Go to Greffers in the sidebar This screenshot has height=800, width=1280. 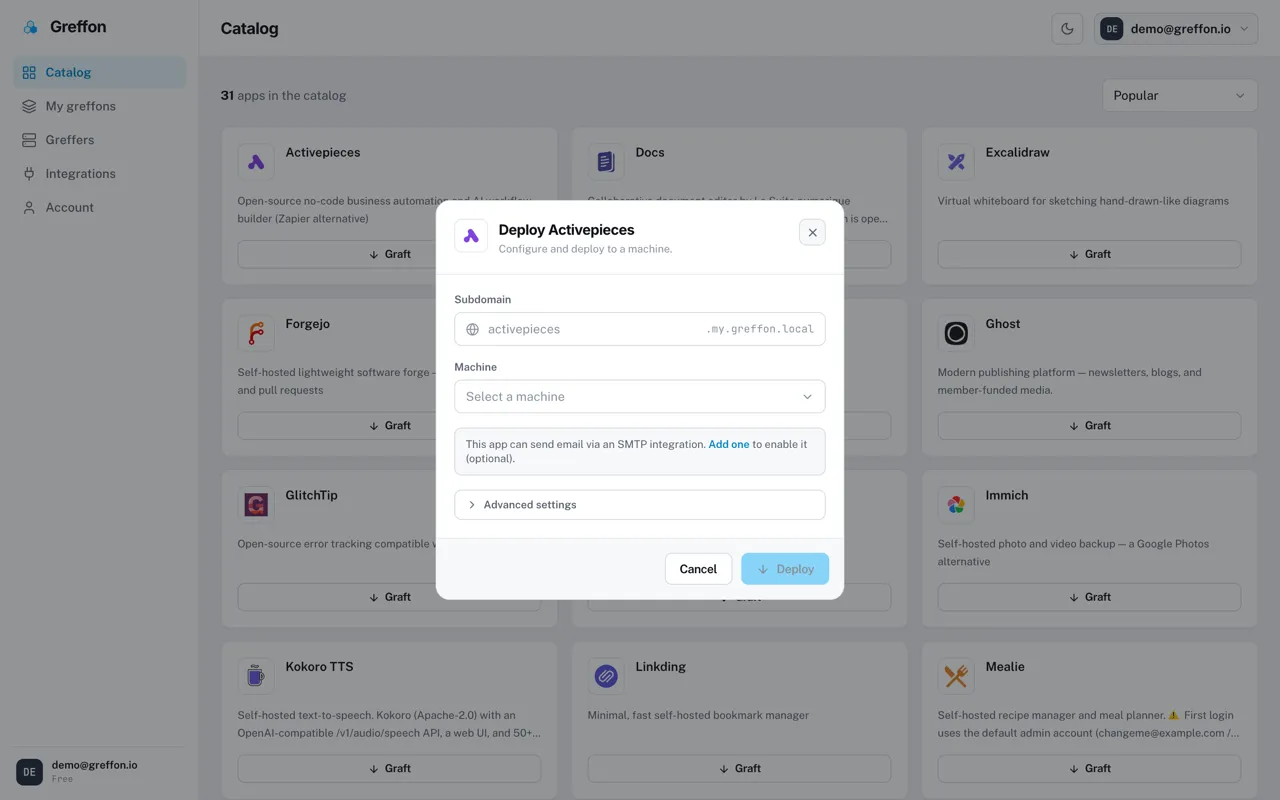[99, 140]
